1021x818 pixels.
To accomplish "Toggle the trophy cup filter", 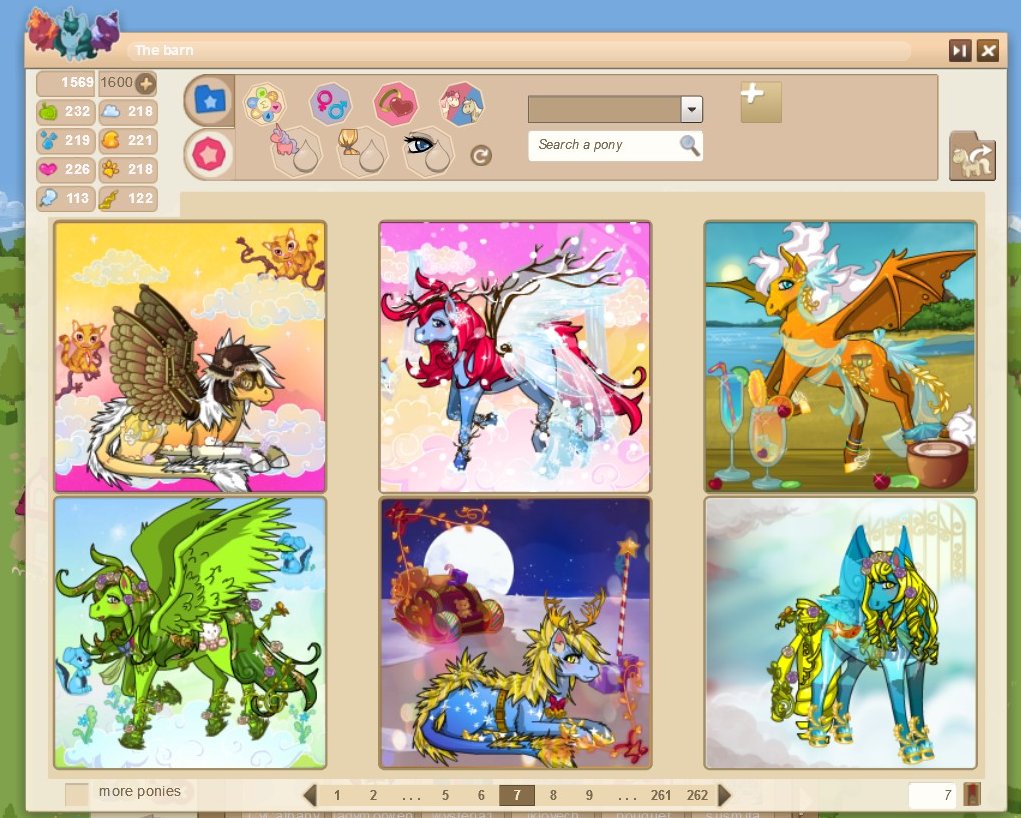I will 361,150.
